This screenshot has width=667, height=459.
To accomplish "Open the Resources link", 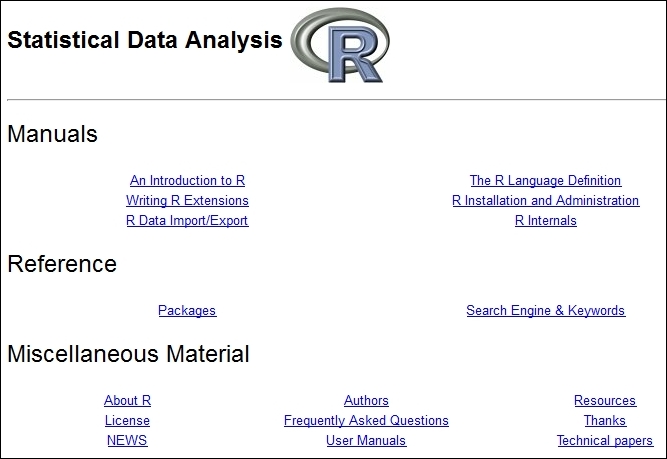I will (605, 400).
